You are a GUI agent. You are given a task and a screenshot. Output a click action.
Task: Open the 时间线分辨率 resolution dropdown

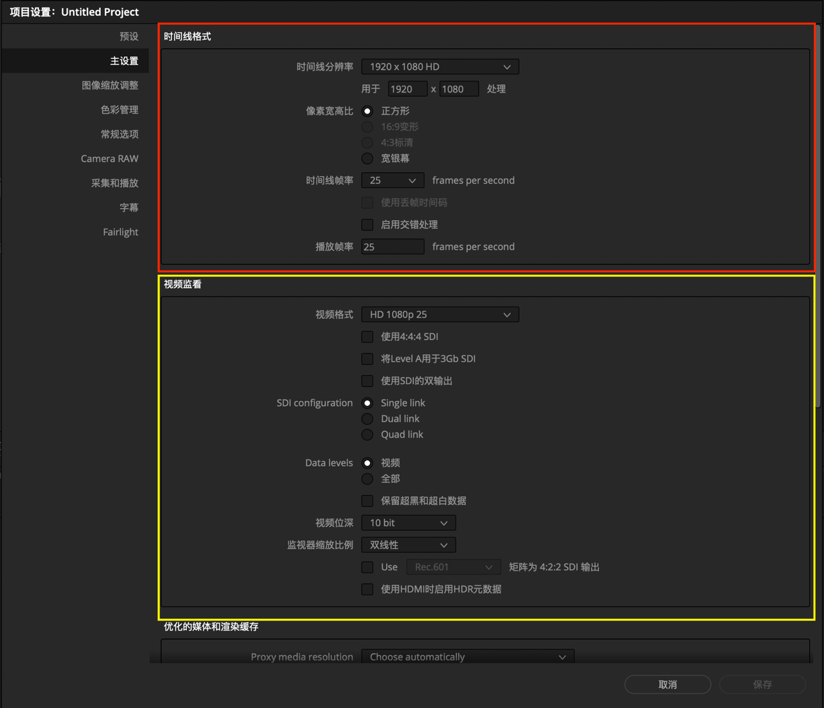pyautogui.click(x=440, y=66)
